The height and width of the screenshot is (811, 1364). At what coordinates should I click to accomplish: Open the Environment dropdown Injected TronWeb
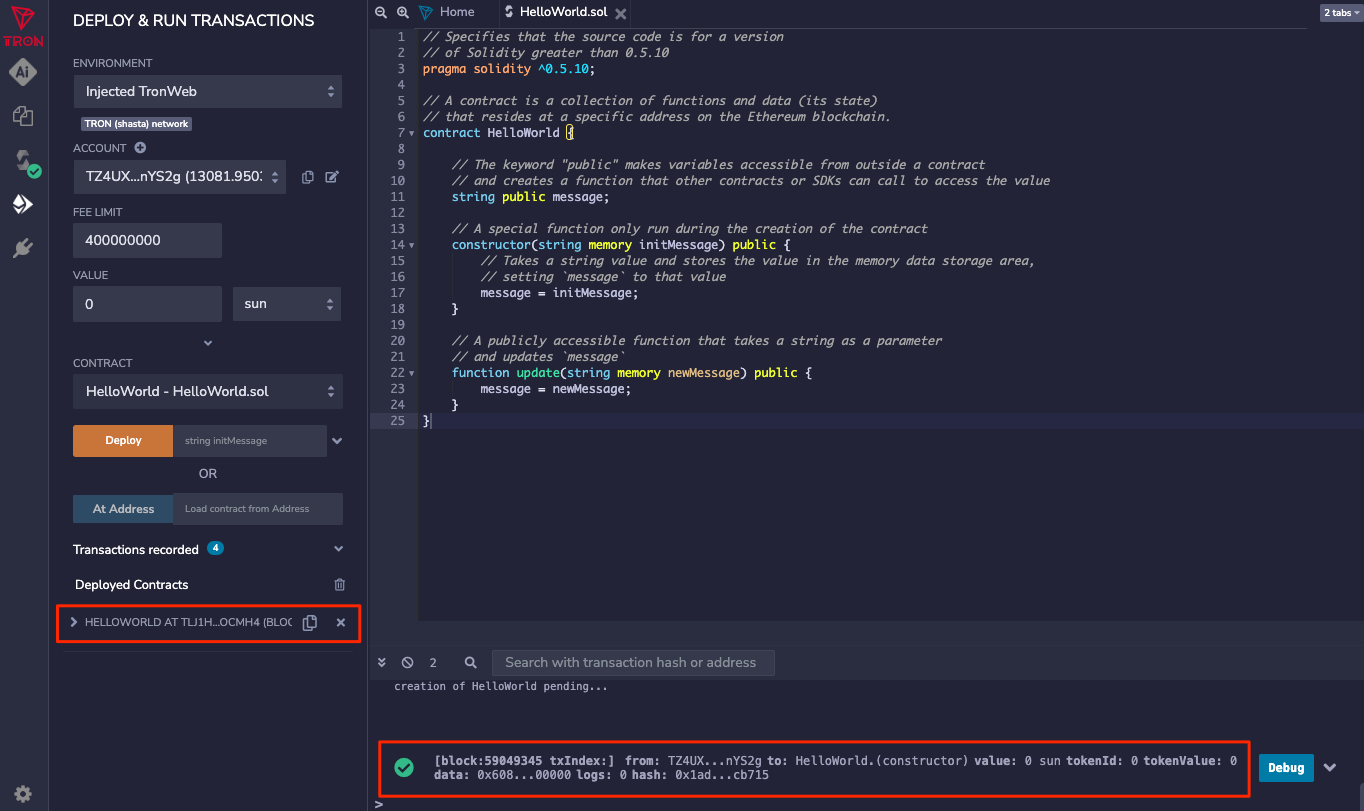(x=208, y=91)
